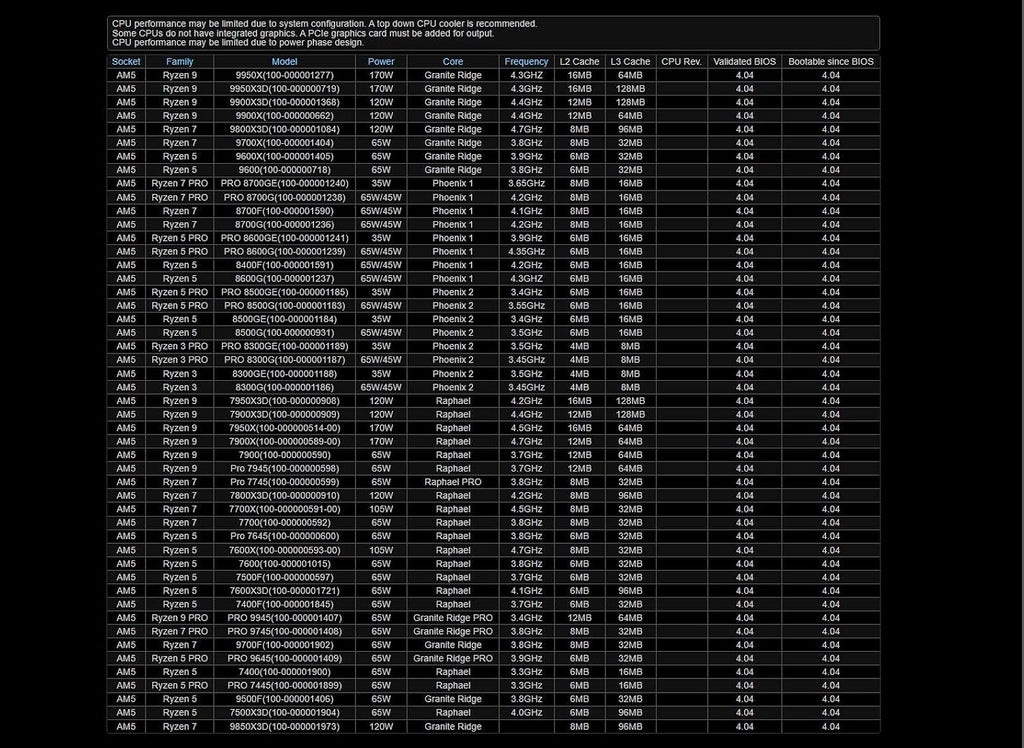Select model 7900X3D(100-000000909) cell
Image resolution: width=1024 pixels, height=748 pixels.
point(285,414)
